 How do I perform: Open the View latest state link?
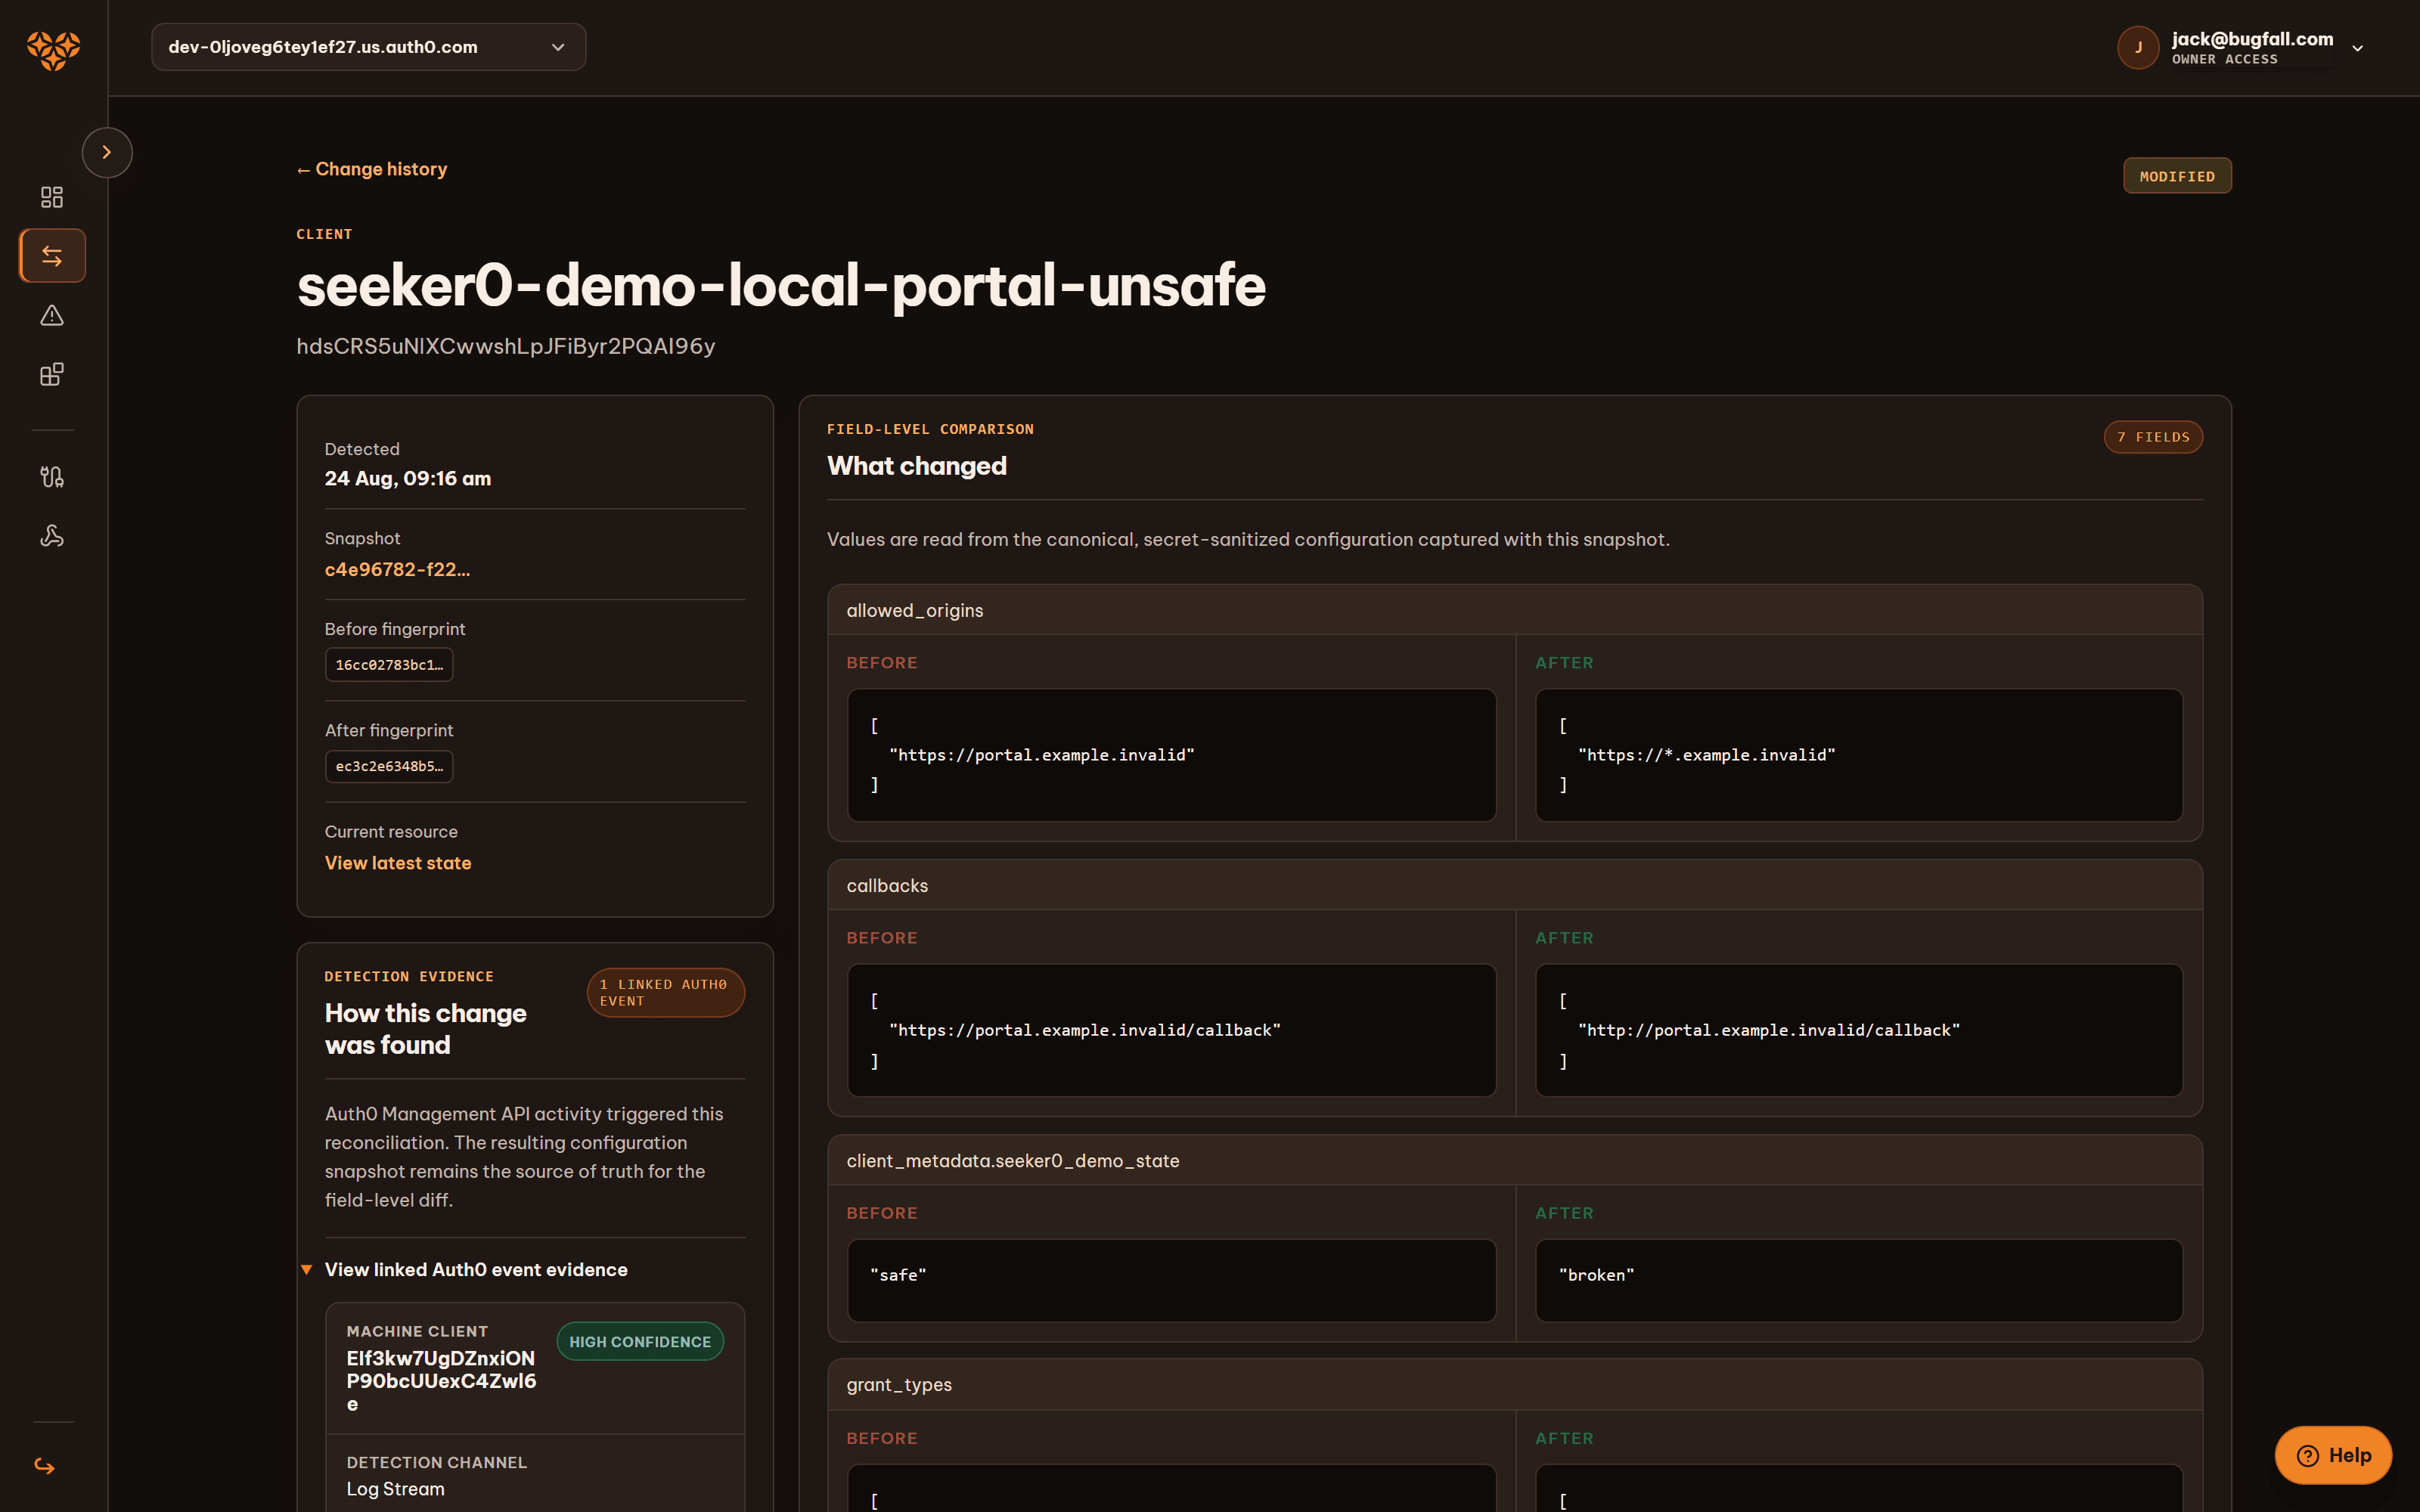[398, 863]
